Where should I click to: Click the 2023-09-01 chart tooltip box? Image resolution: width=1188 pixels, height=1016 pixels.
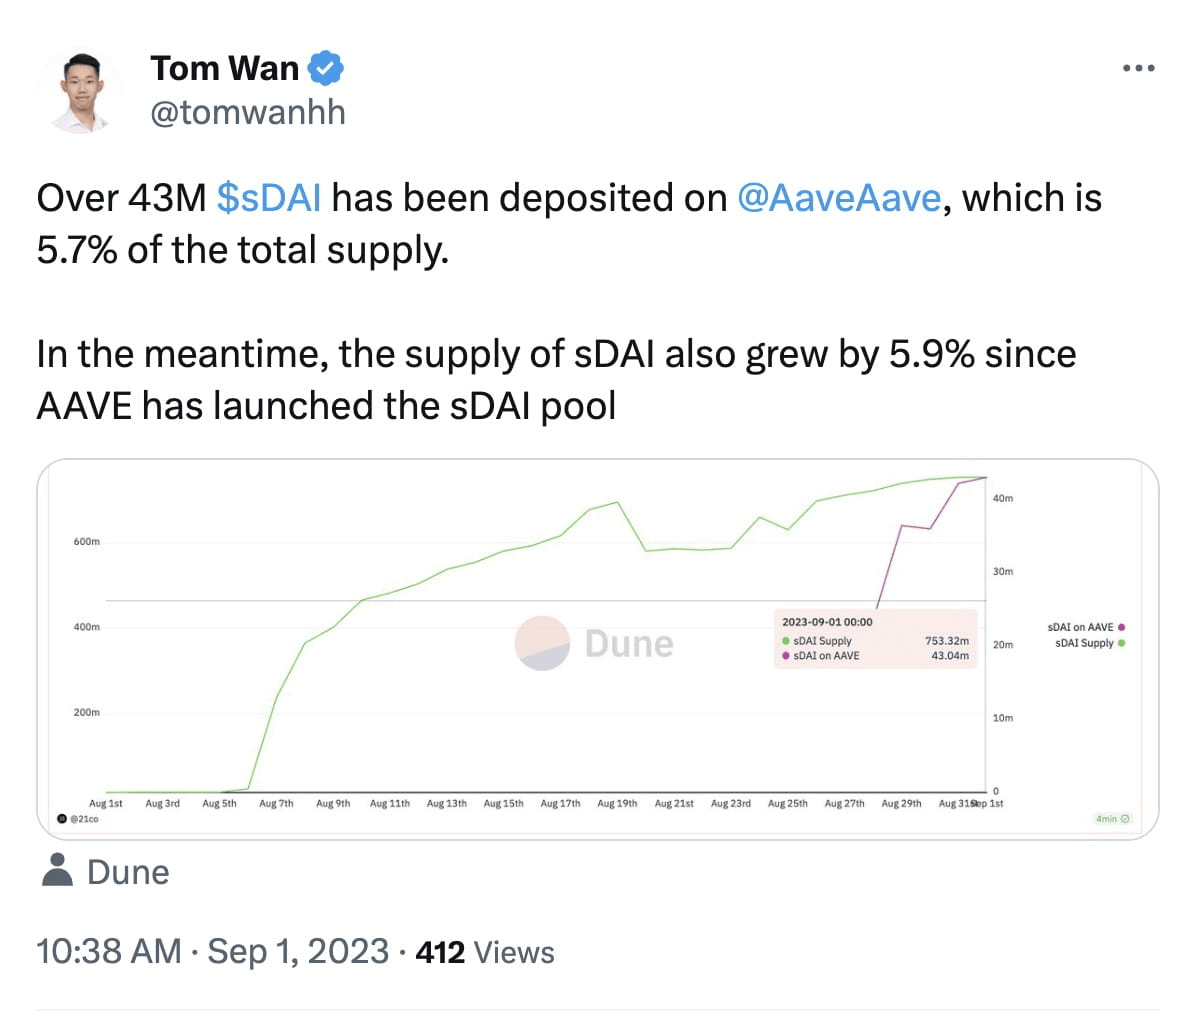click(877, 640)
